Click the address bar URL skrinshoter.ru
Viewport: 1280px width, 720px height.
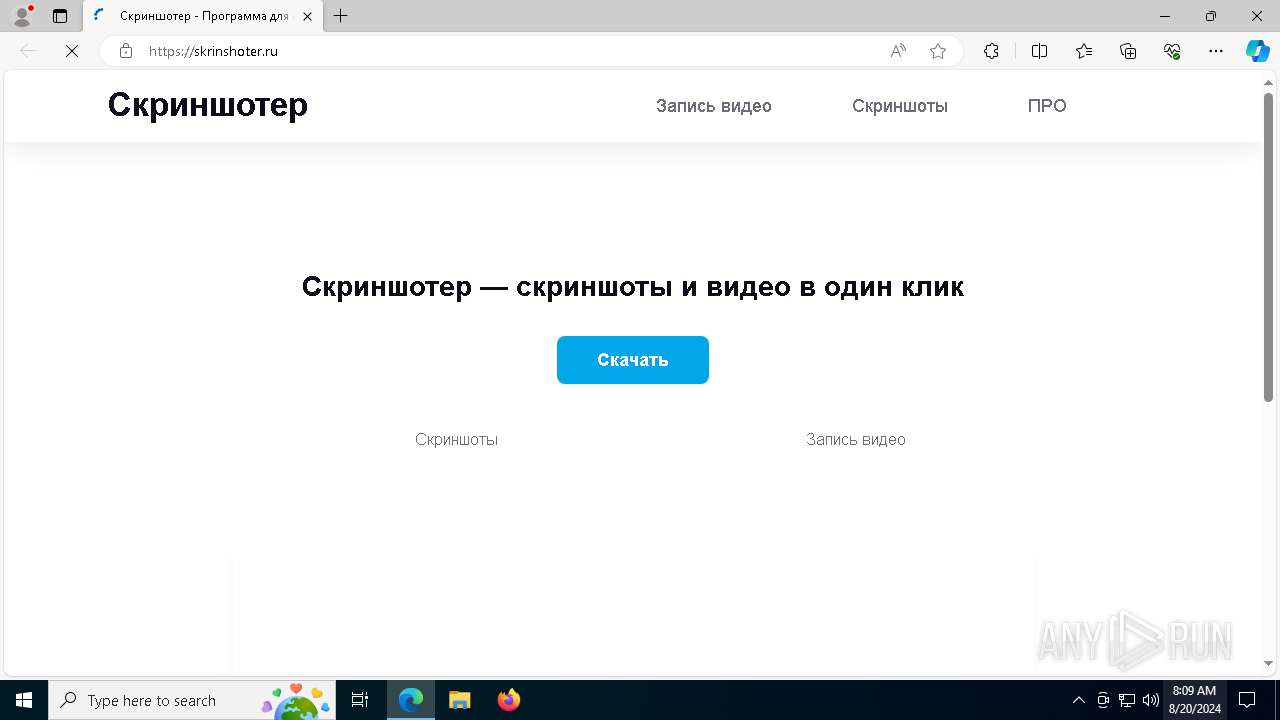(213, 51)
